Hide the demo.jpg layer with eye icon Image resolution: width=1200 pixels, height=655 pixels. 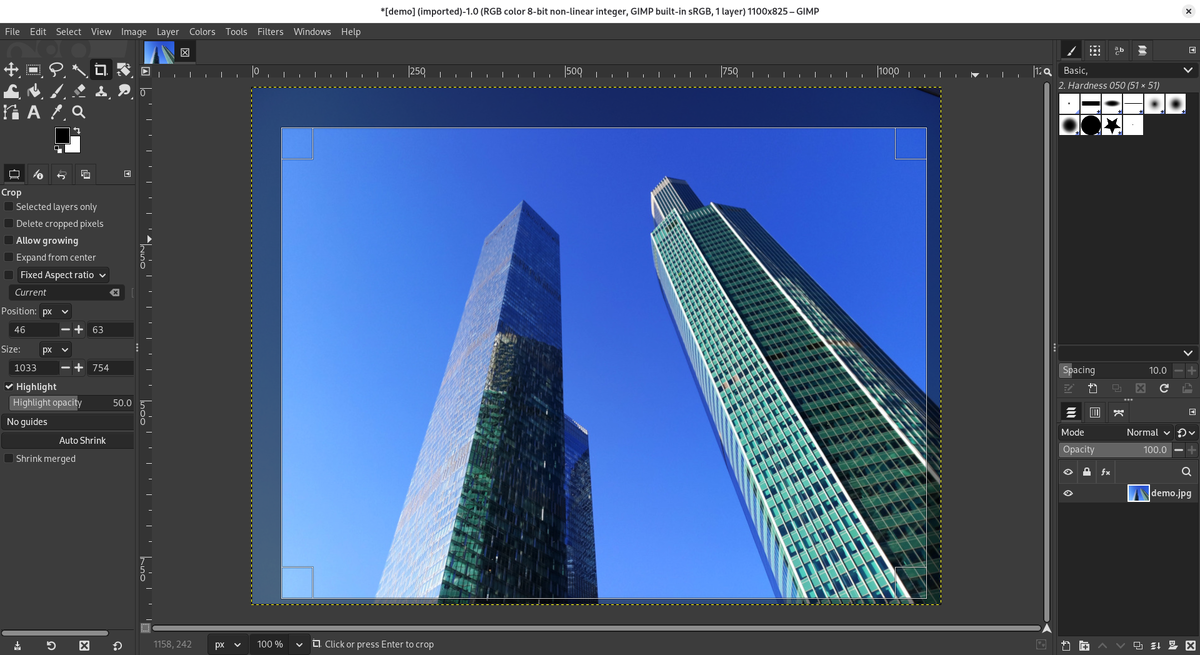point(1068,493)
